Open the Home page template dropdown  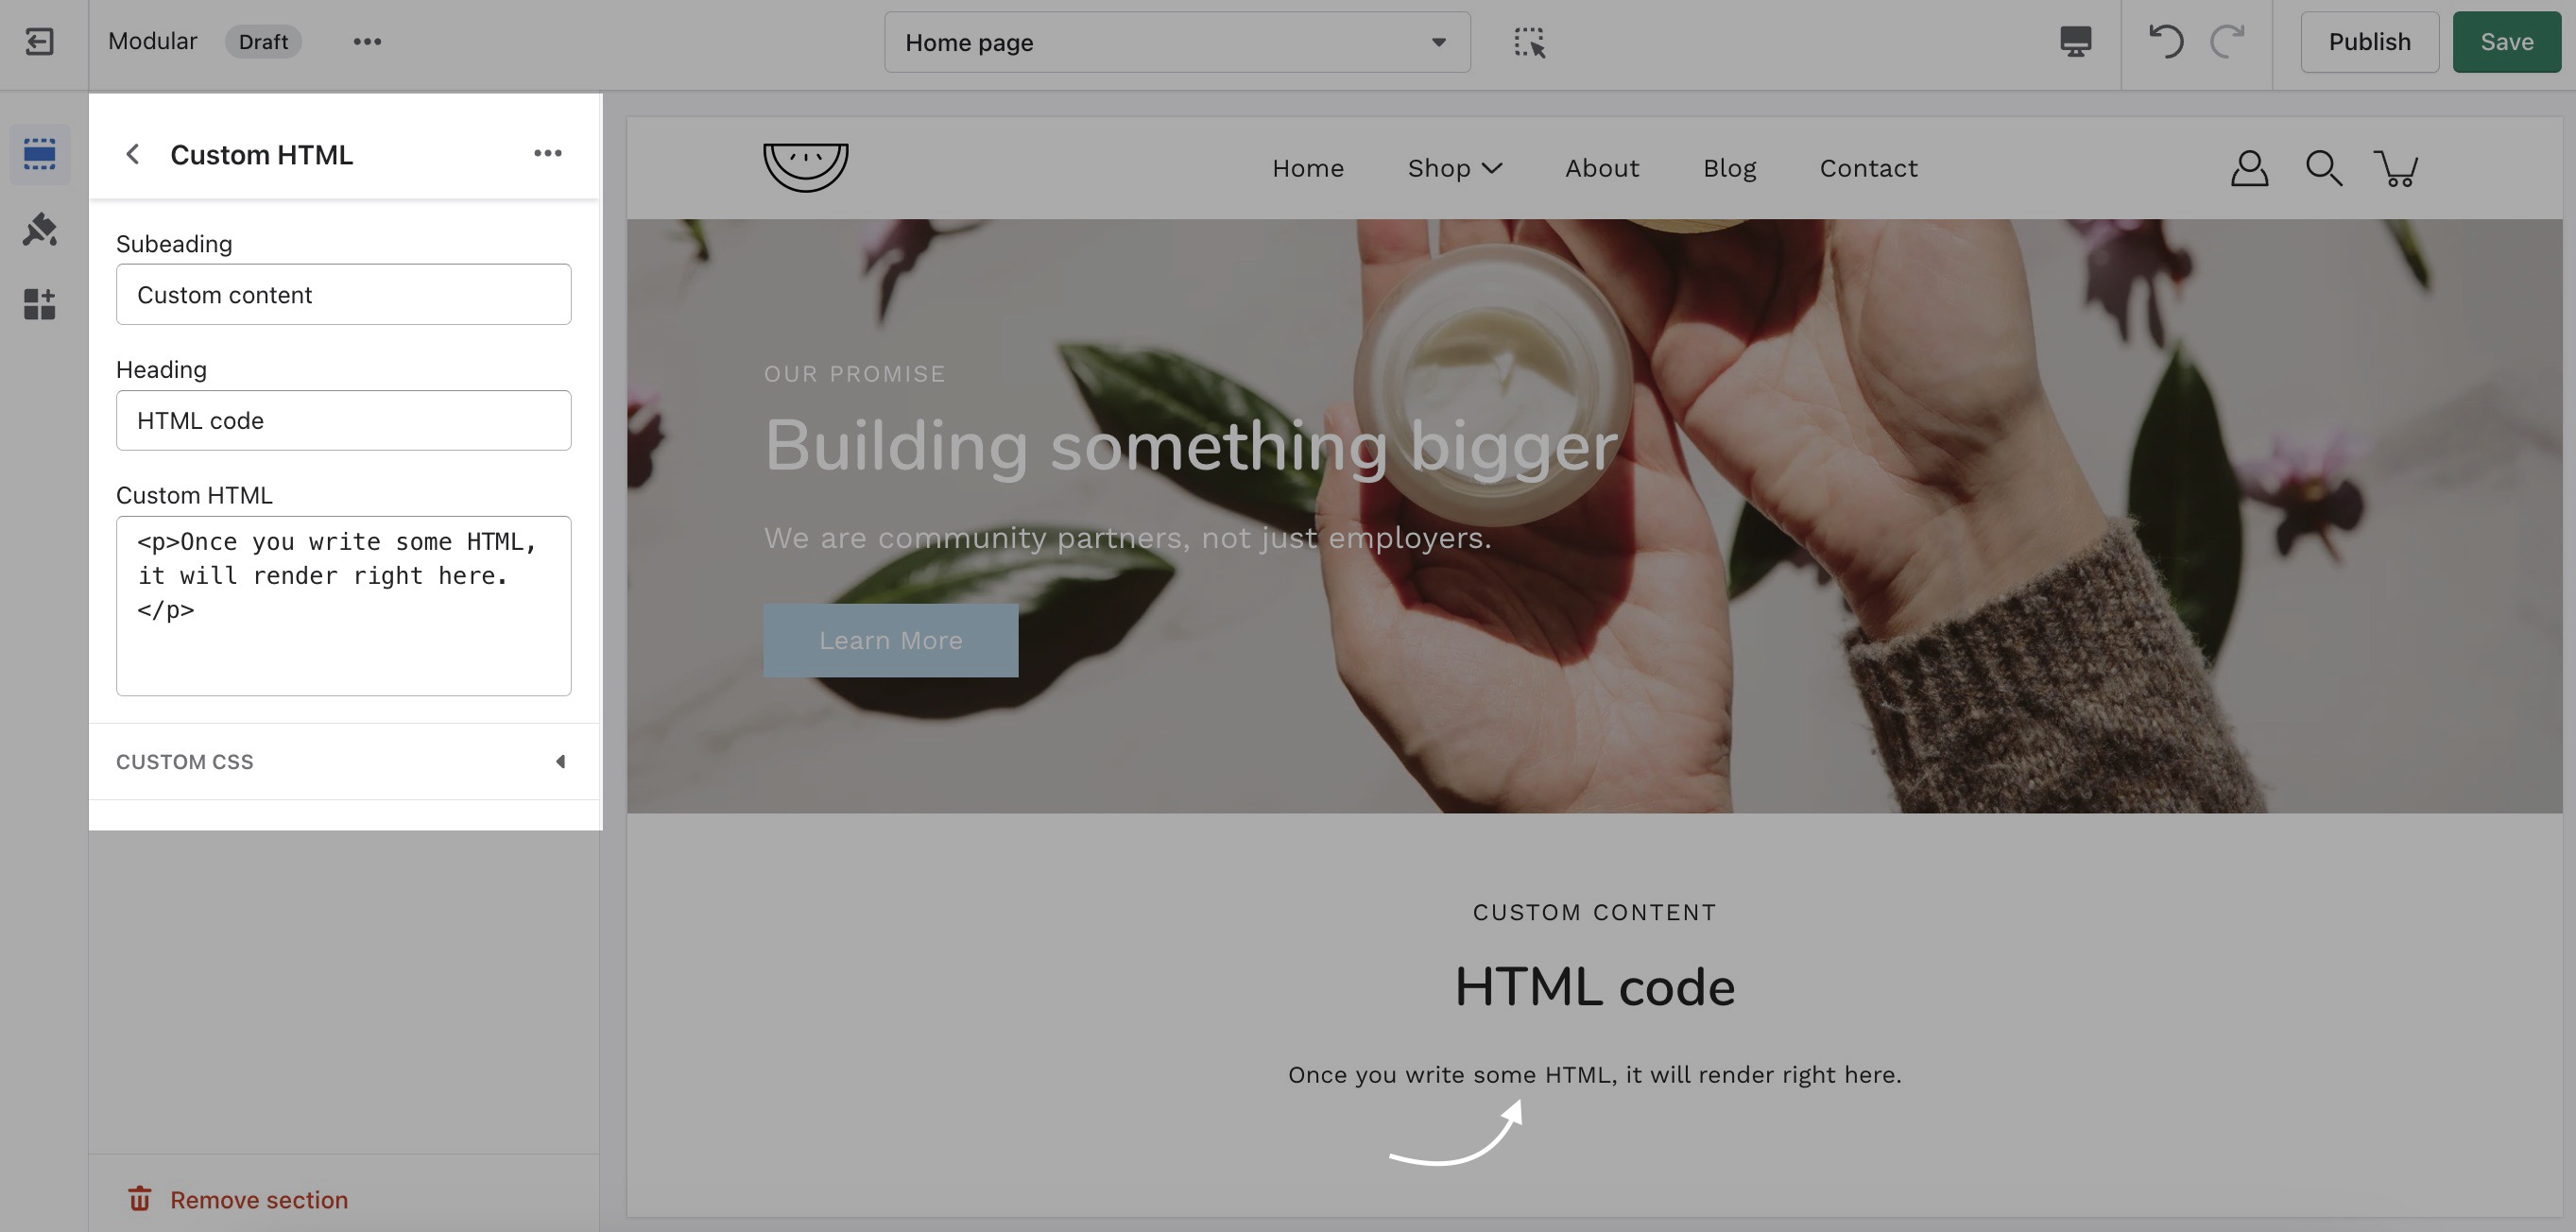click(x=1177, y=42)
